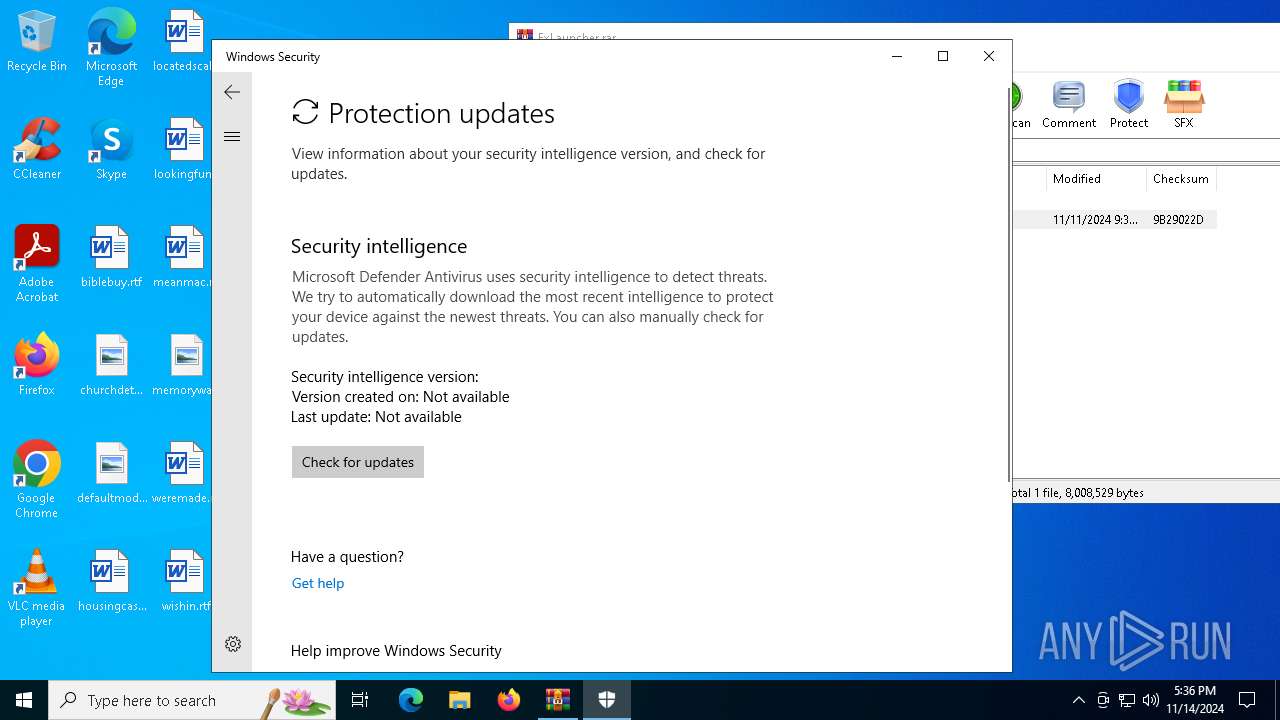The image size is (1280, 720).
Task: Open File Explorer from the taskbar
Action: pos(460,700)
